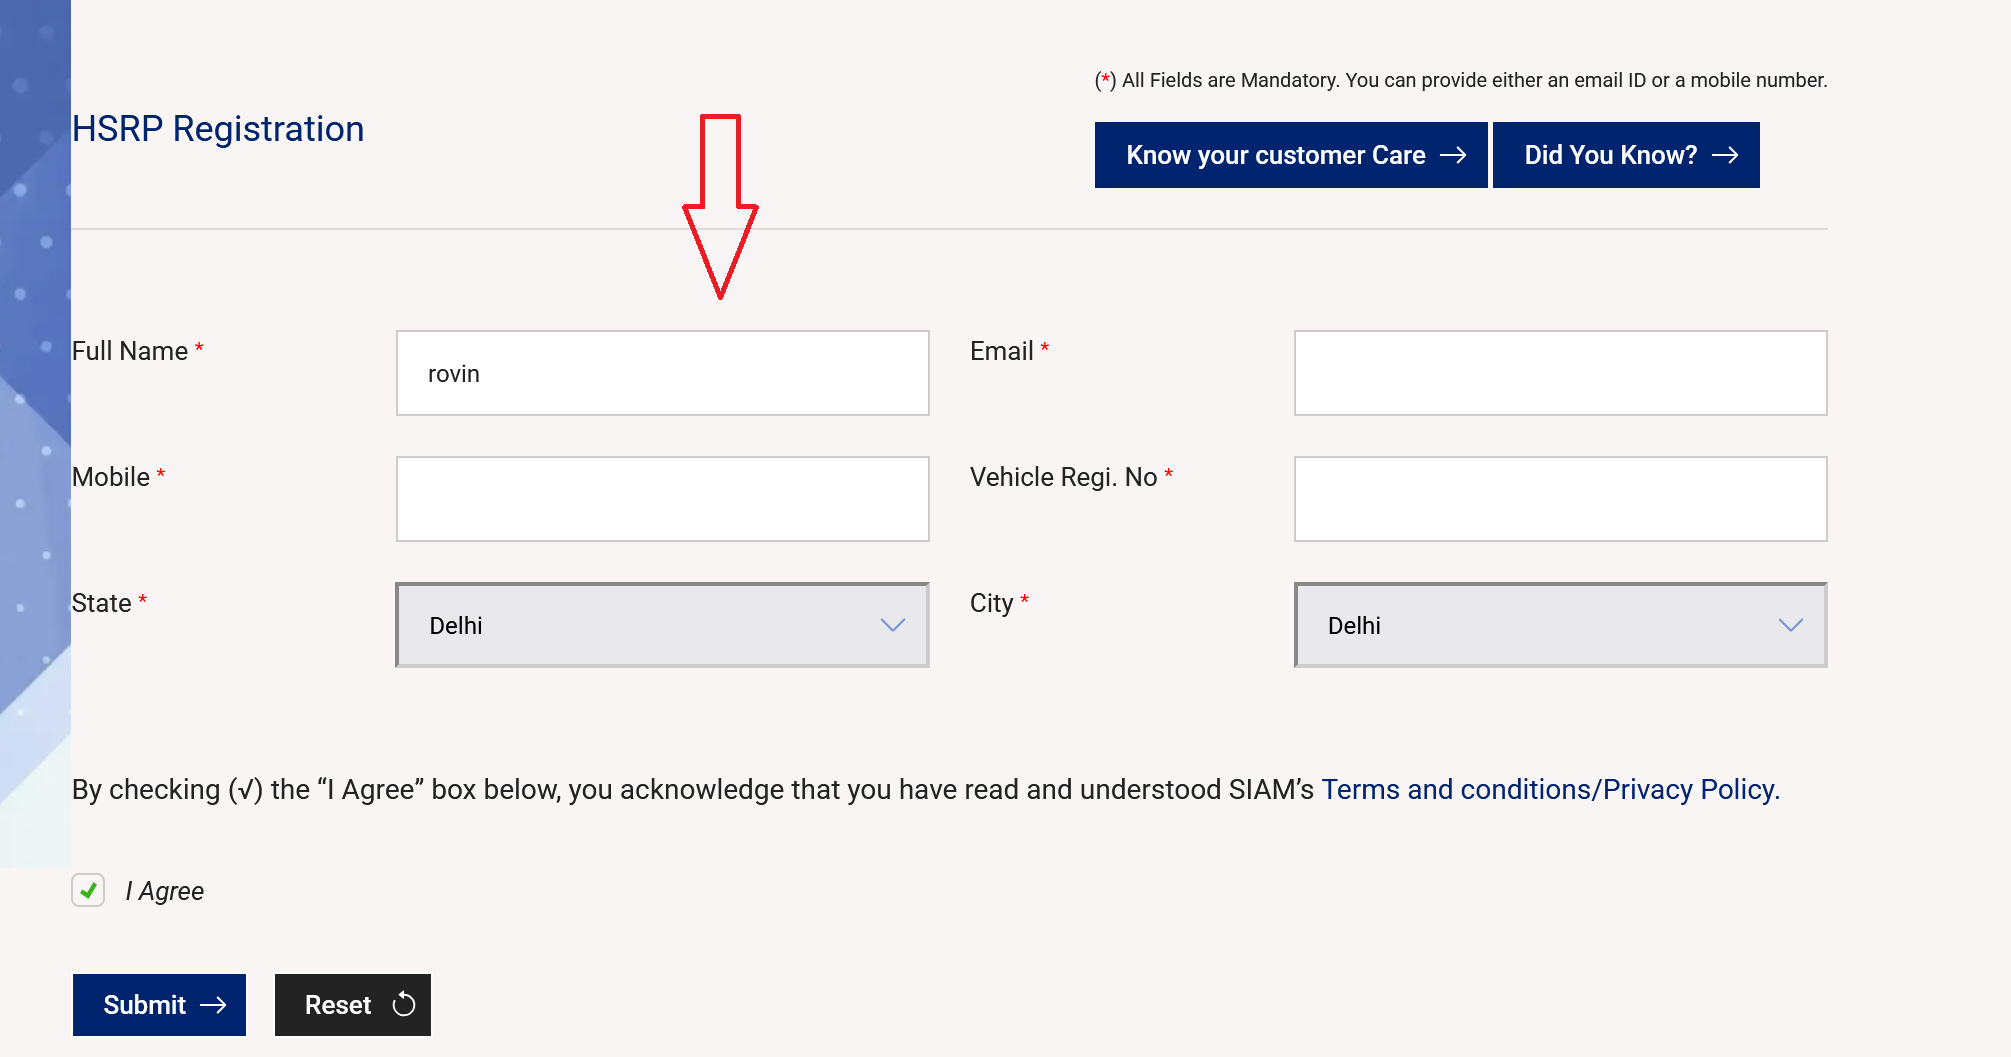Click the arrow icon on Know your customer Care
This screenshot has width=2011, height=1057.
pyautogui.click(x=1453, y=155)
